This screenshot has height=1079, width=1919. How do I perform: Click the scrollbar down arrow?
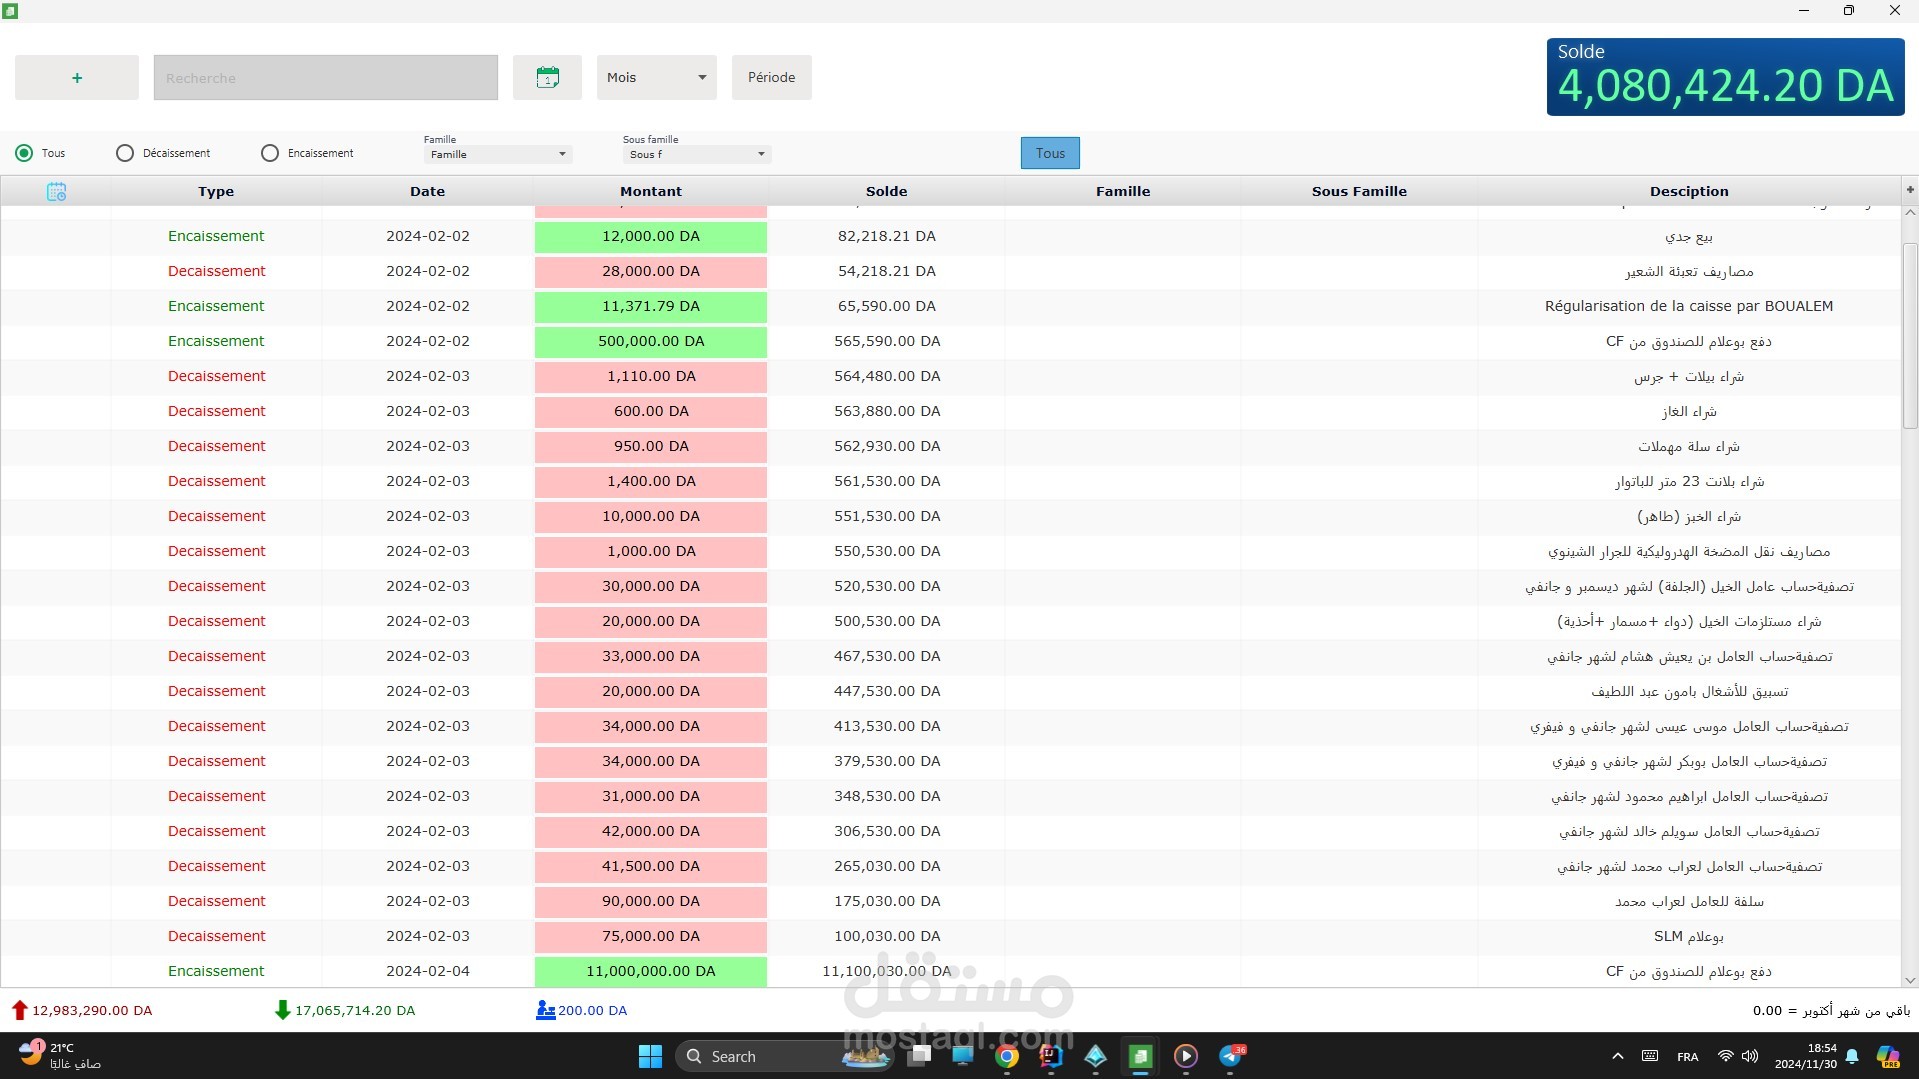point(1910,981)
